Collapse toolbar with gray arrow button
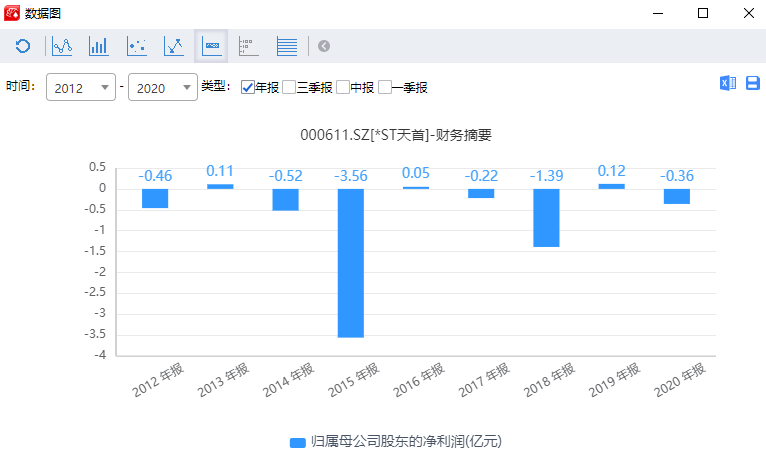 click(324, 46)
